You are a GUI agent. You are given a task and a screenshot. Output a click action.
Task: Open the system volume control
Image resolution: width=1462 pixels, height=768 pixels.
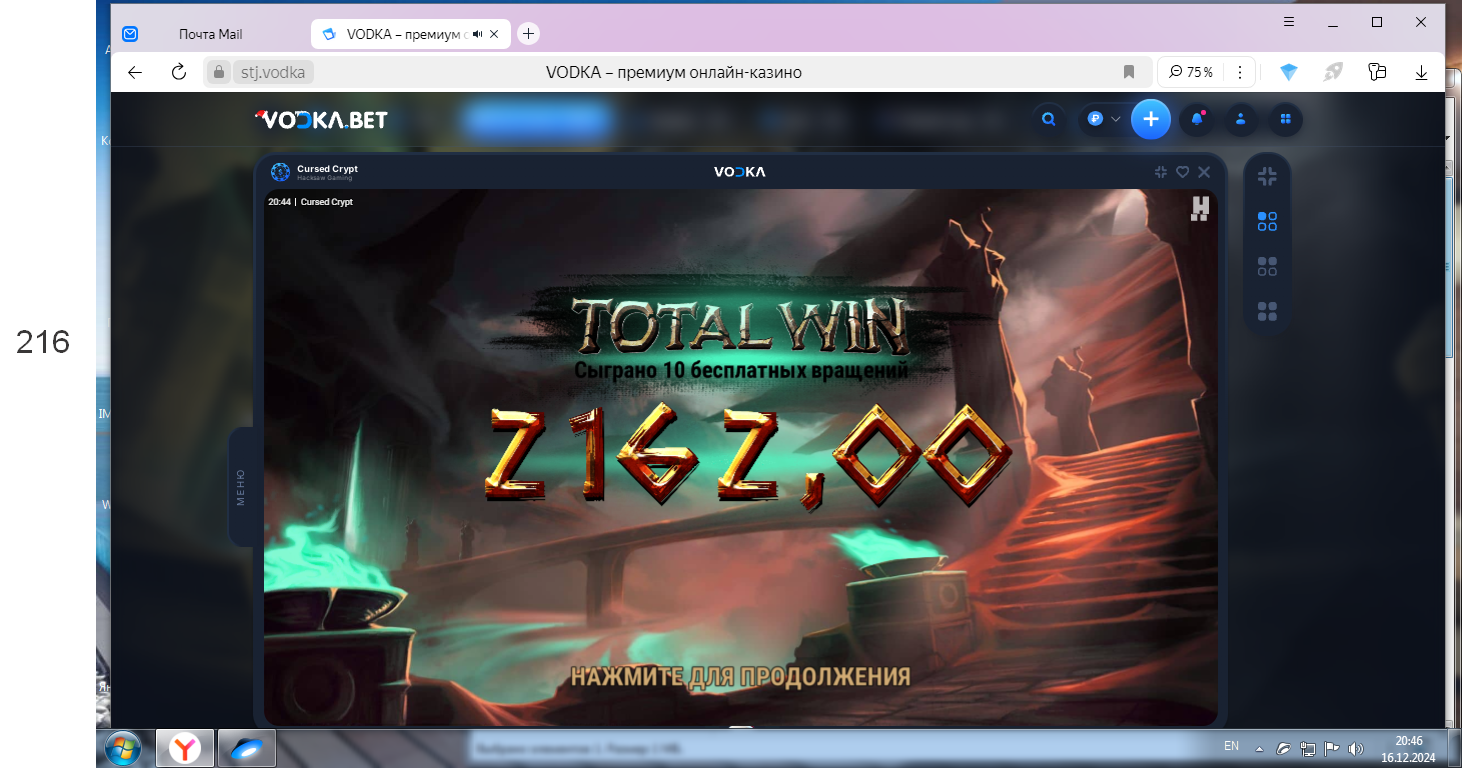(x=1356, y=748)
